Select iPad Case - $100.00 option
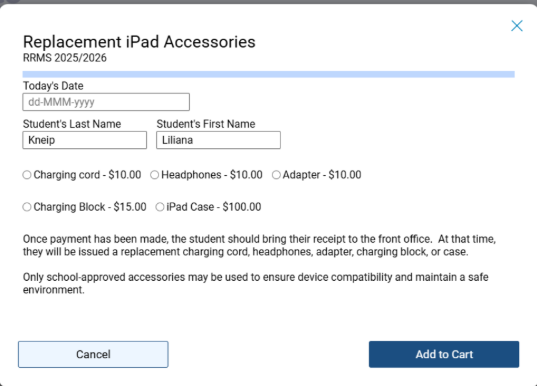537x386 pixels. coord(160,207)
